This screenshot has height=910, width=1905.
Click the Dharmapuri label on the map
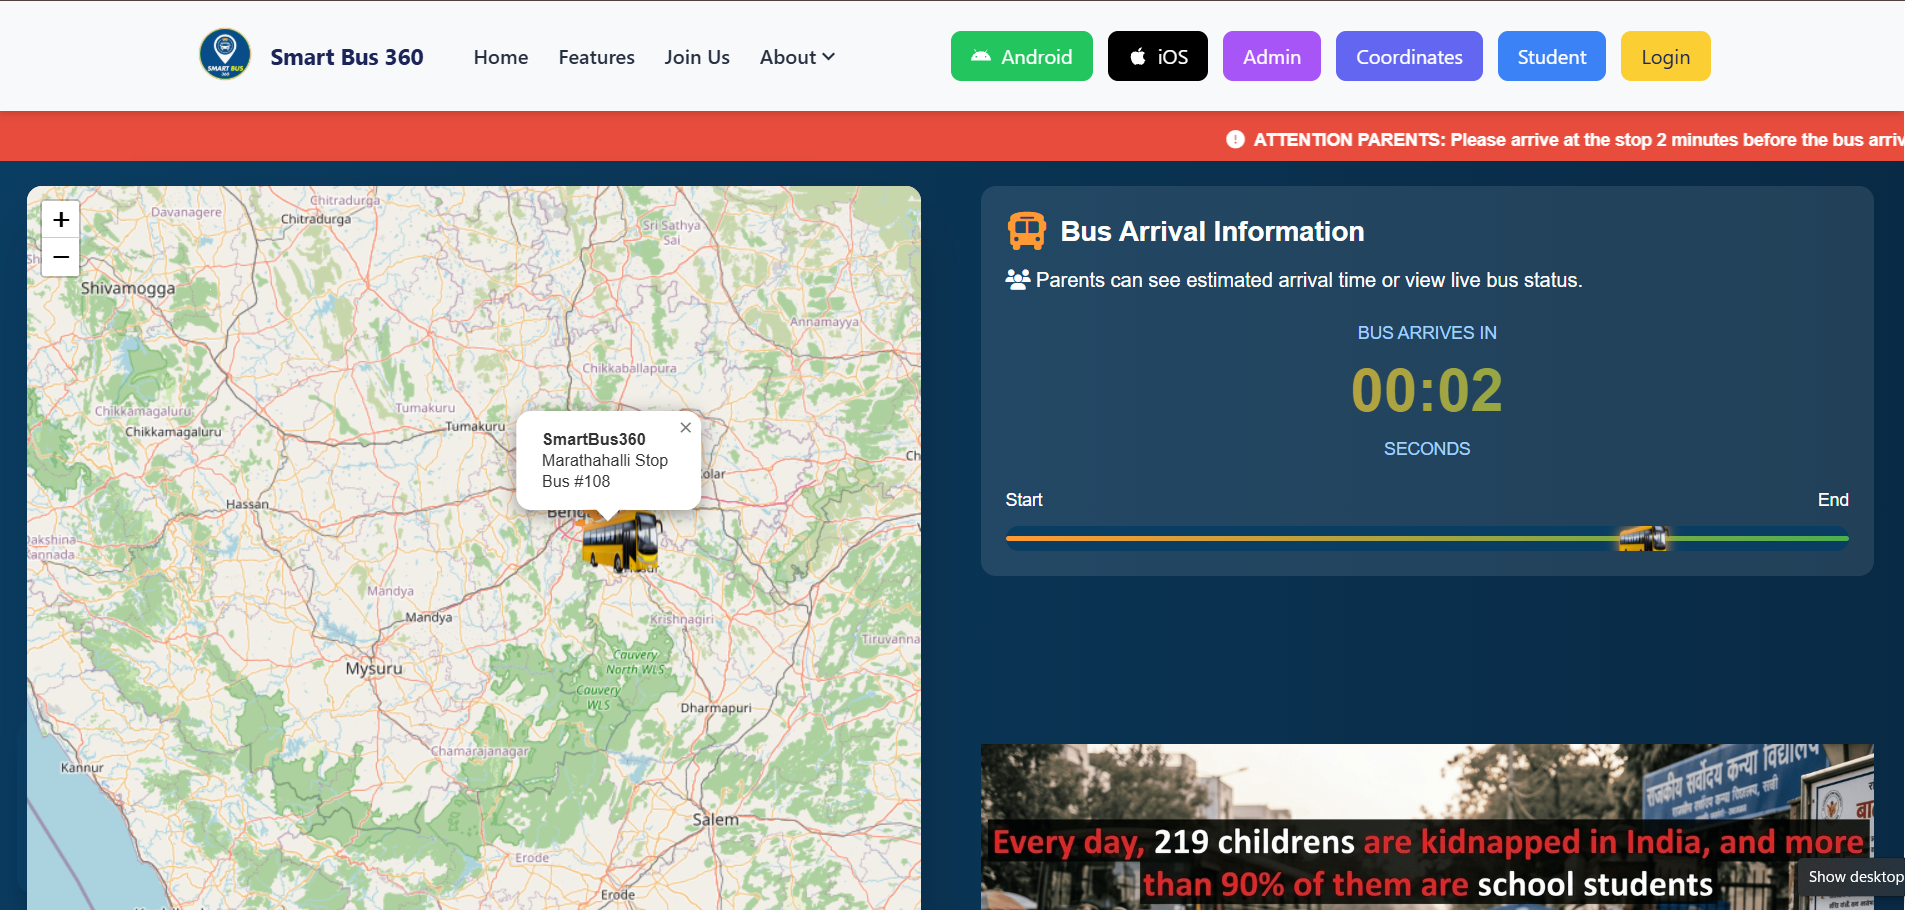point(716,708)
